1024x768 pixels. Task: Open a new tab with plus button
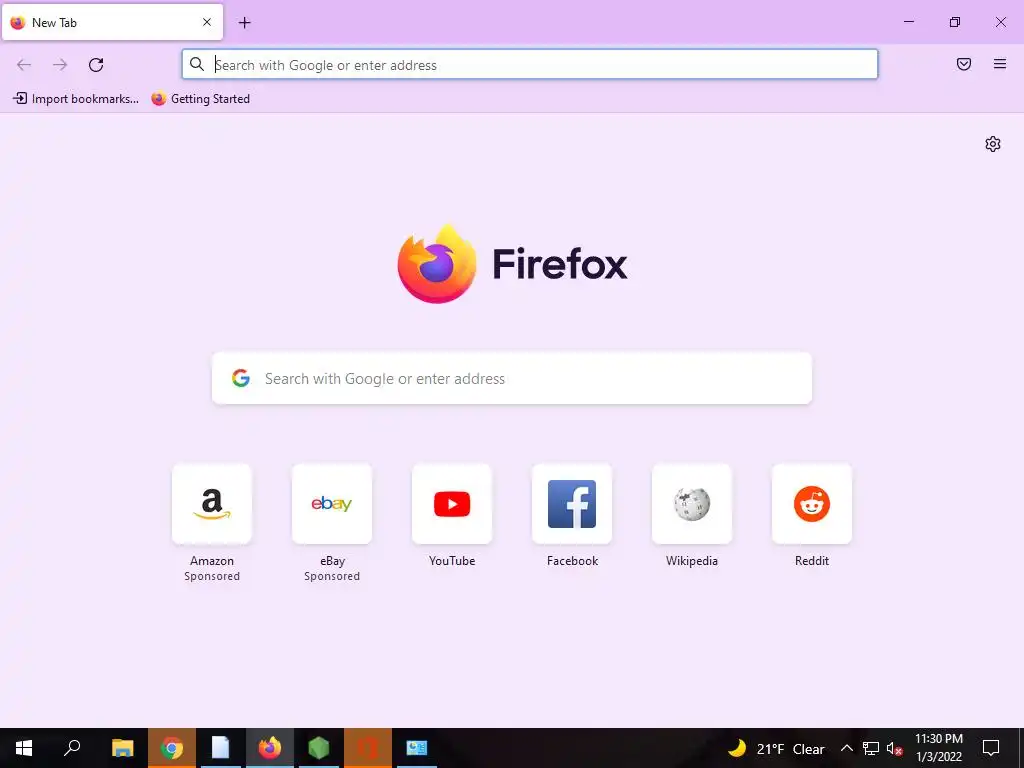[x=244, y=23]
